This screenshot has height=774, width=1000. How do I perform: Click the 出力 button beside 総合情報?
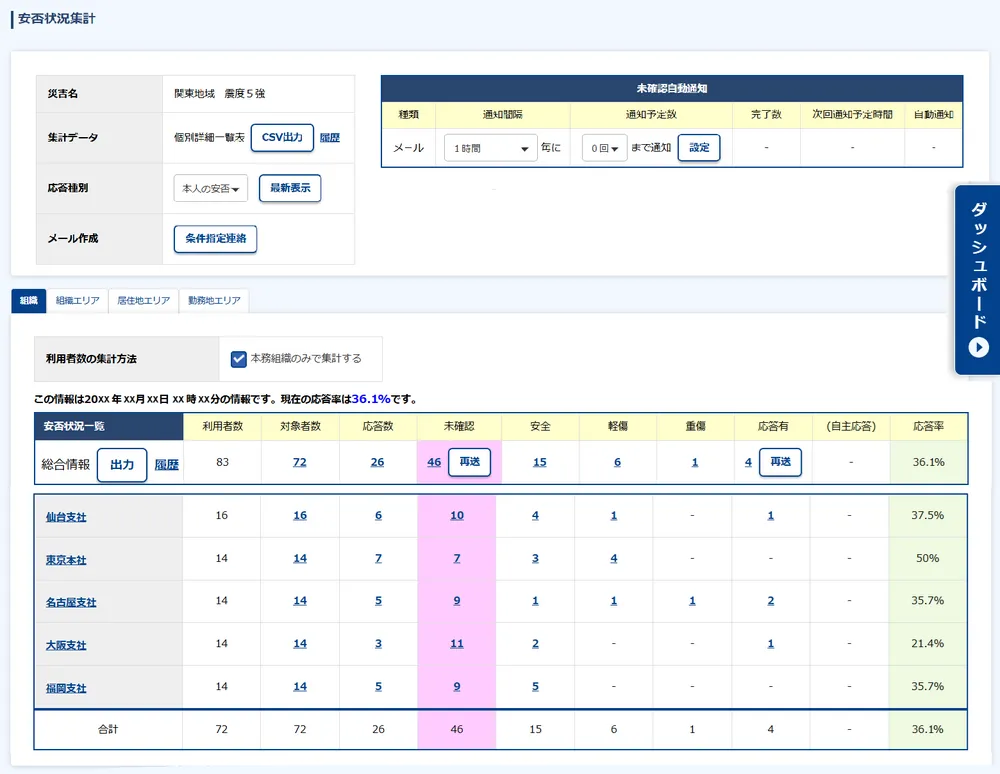(122, 465)
